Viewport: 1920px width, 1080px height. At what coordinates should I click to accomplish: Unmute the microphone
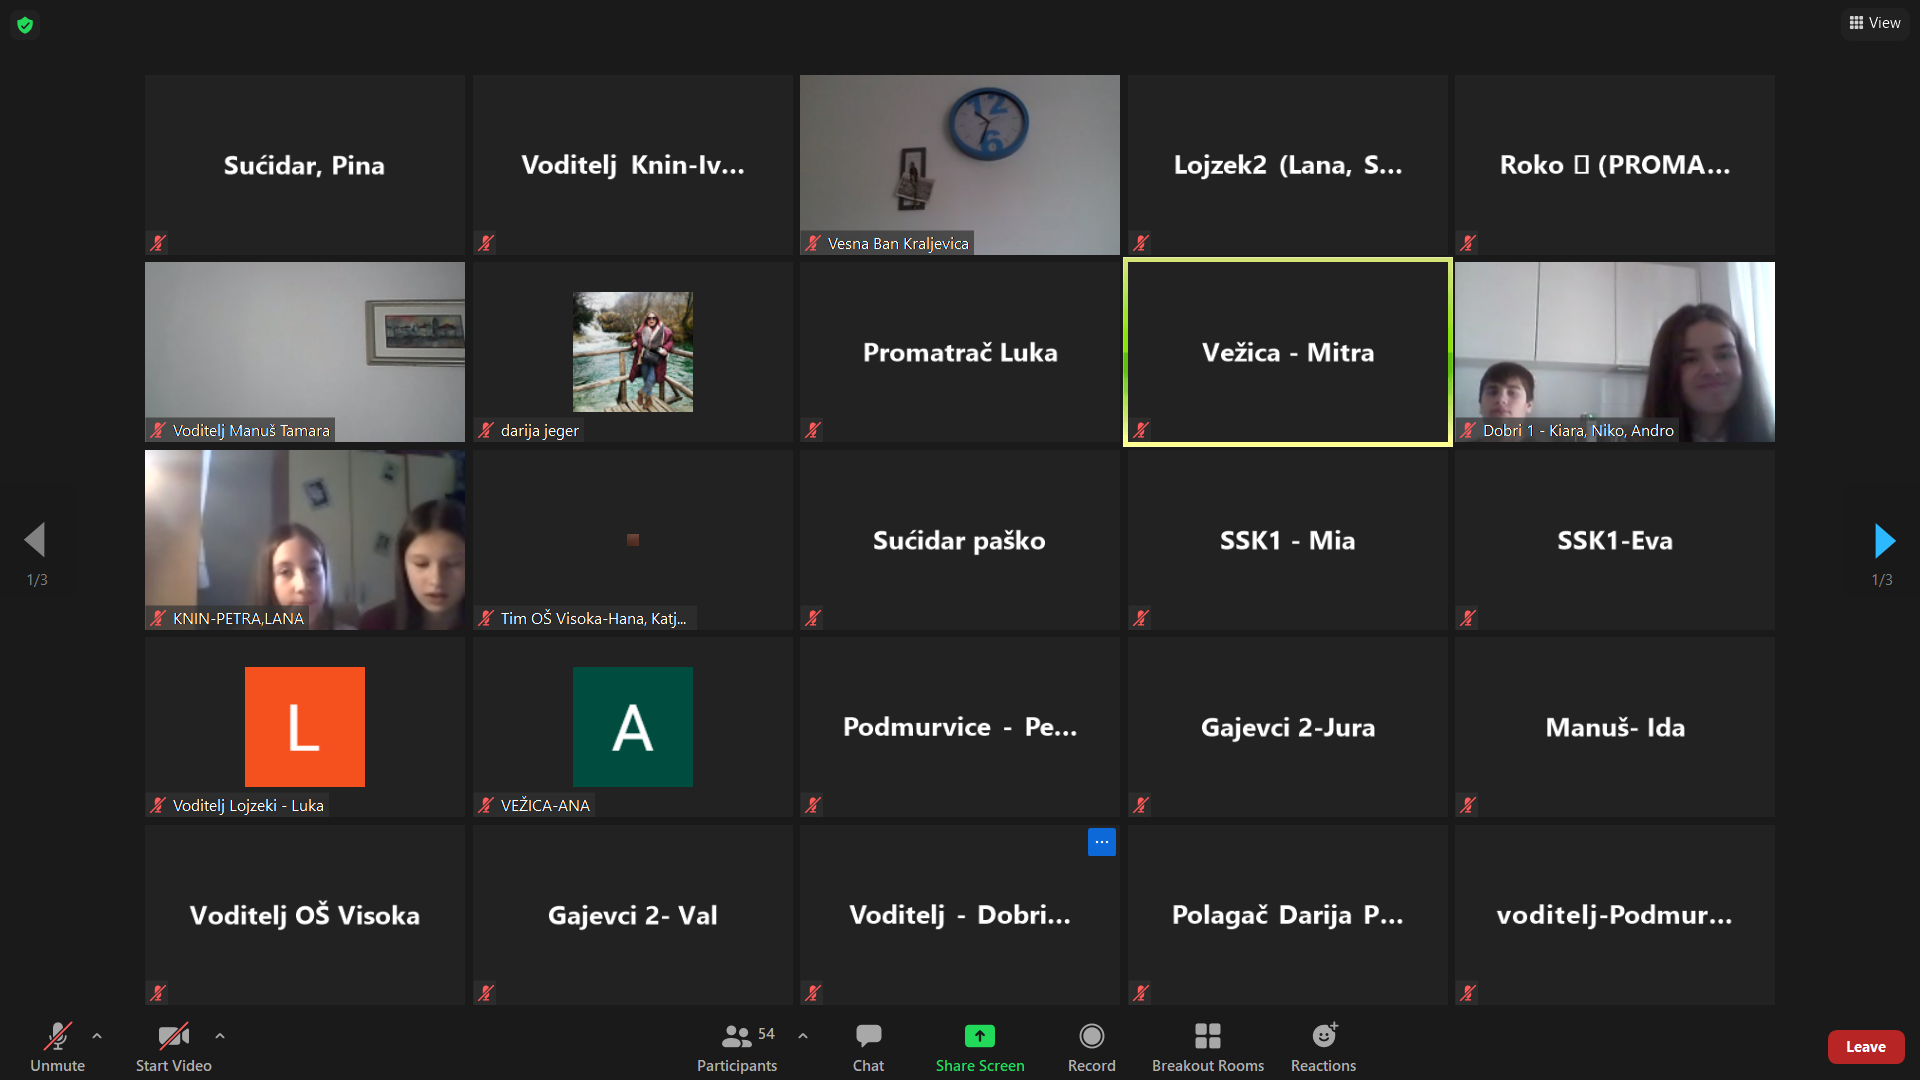57,1046
